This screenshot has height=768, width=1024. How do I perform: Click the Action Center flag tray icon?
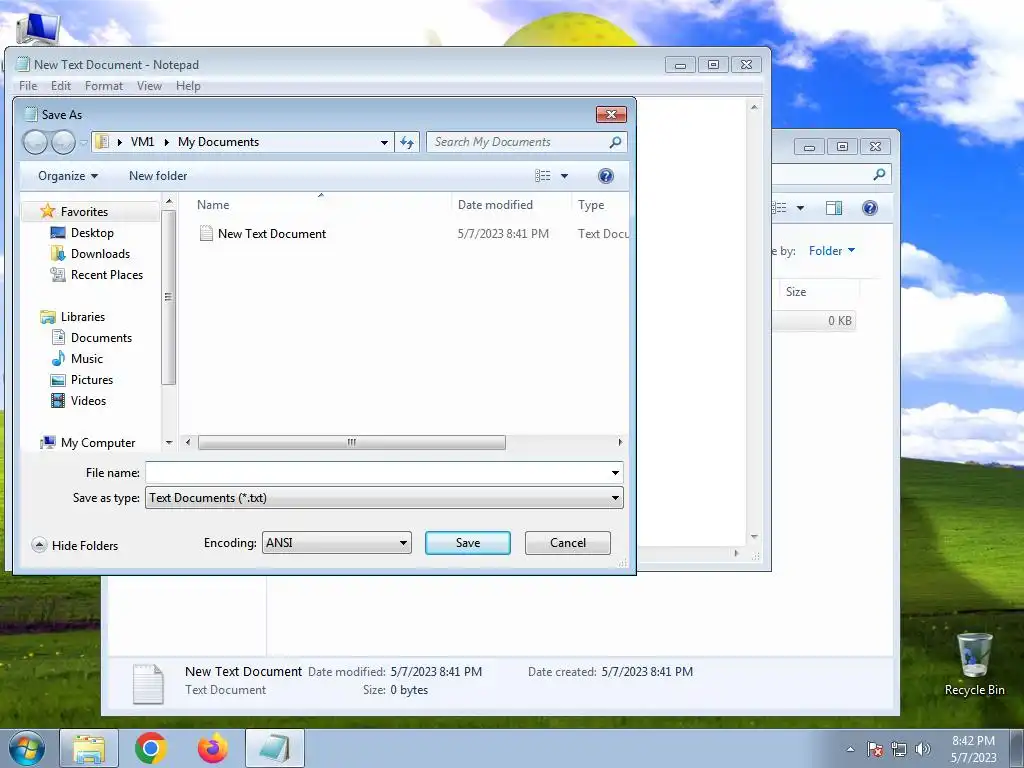coord(874,749)
